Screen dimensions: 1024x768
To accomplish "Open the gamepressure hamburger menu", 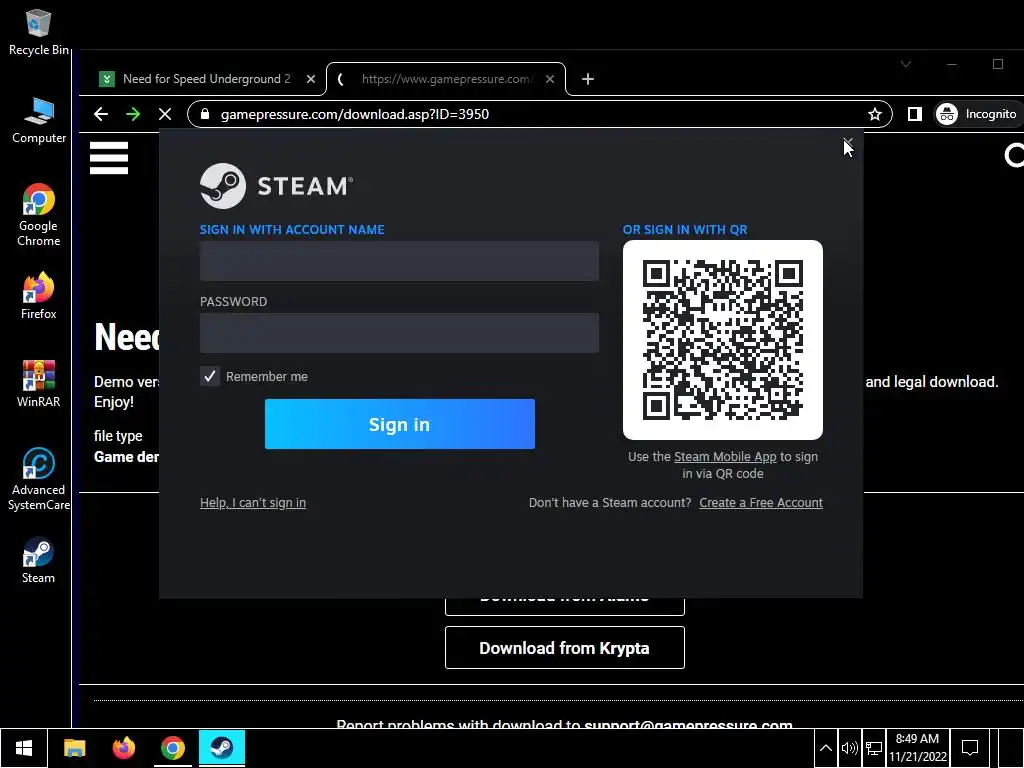I will (109, 158).
